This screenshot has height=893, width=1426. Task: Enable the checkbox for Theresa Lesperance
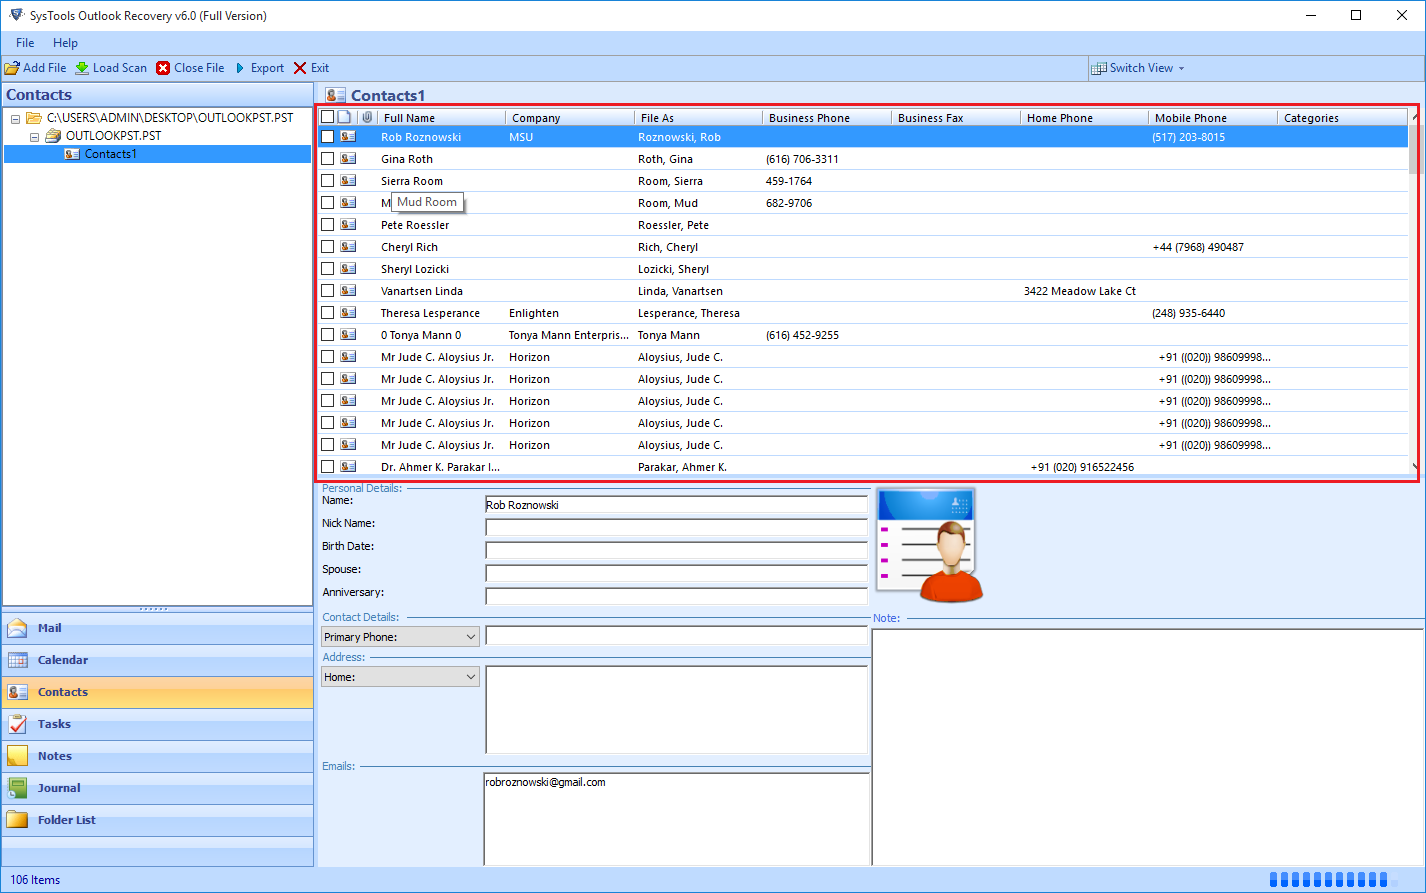coord(327,313)
